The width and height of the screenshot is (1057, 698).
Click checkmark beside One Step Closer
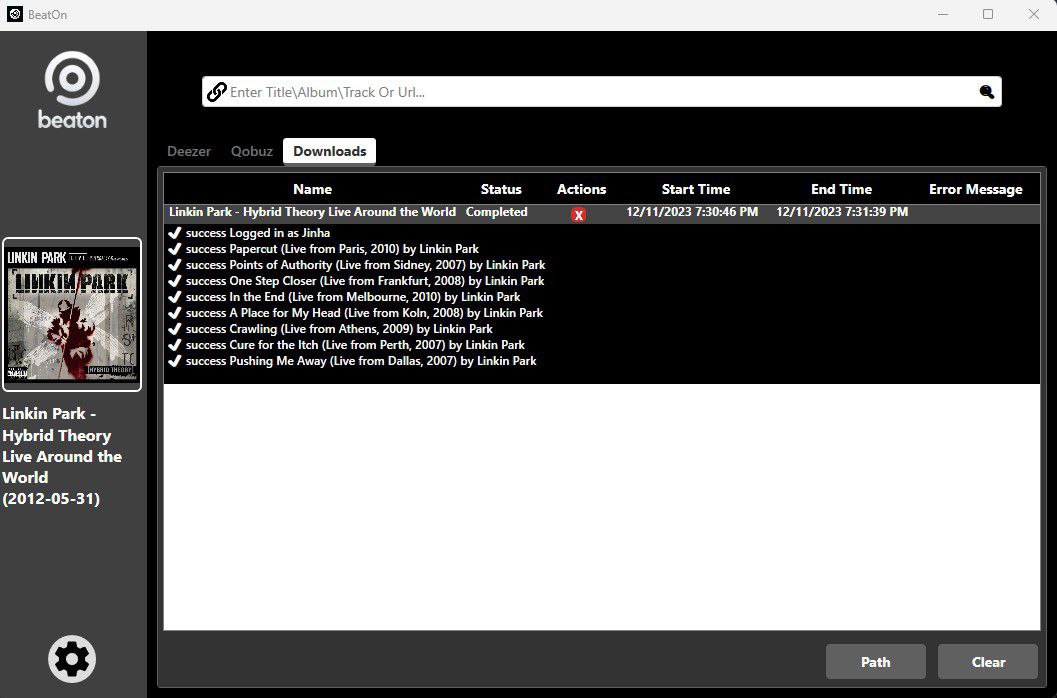point(175,281)
